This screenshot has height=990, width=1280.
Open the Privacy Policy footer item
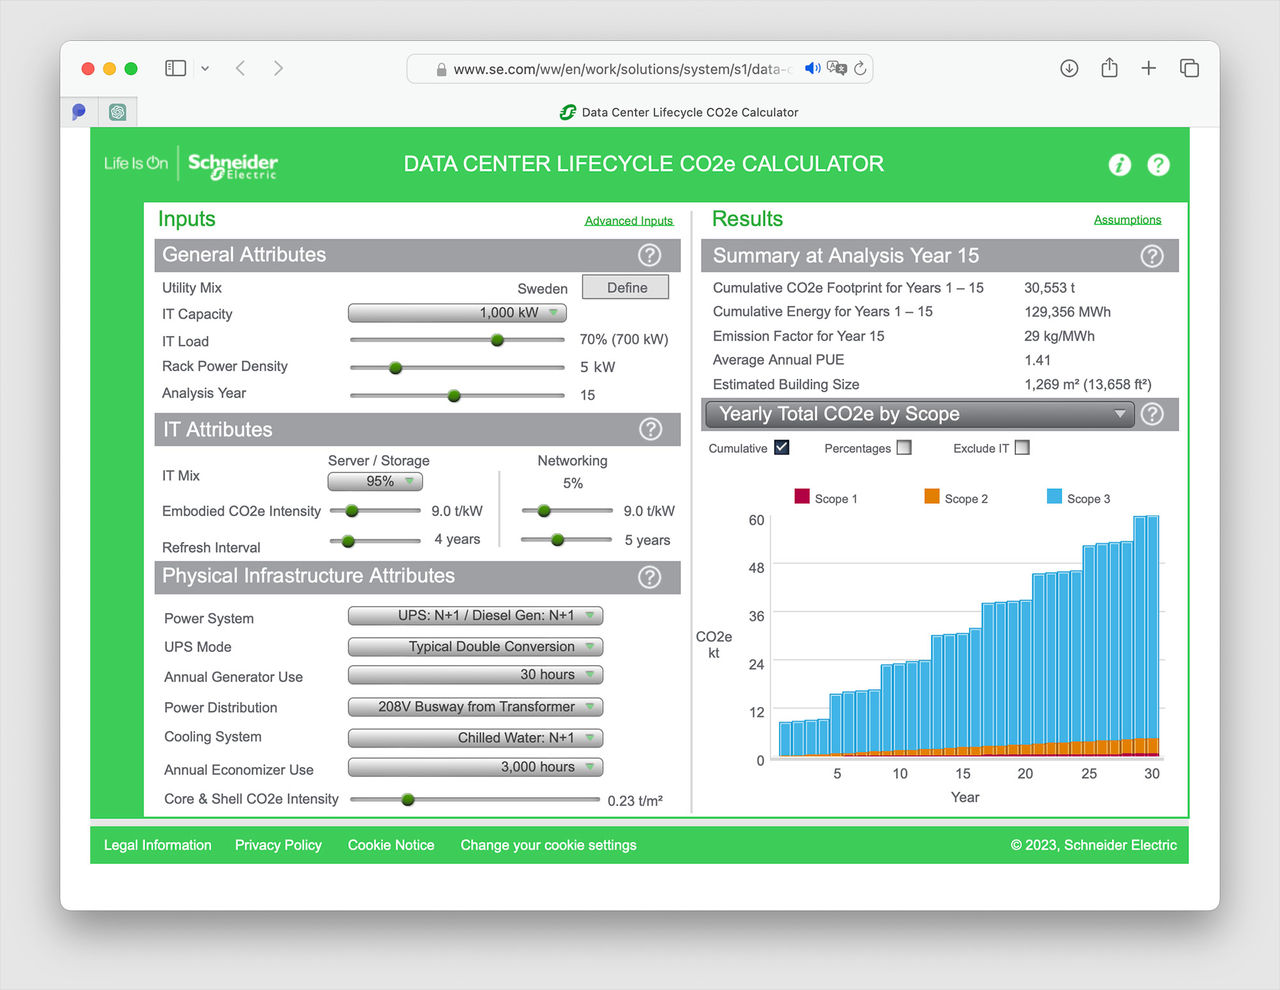[x=278, y=845]
